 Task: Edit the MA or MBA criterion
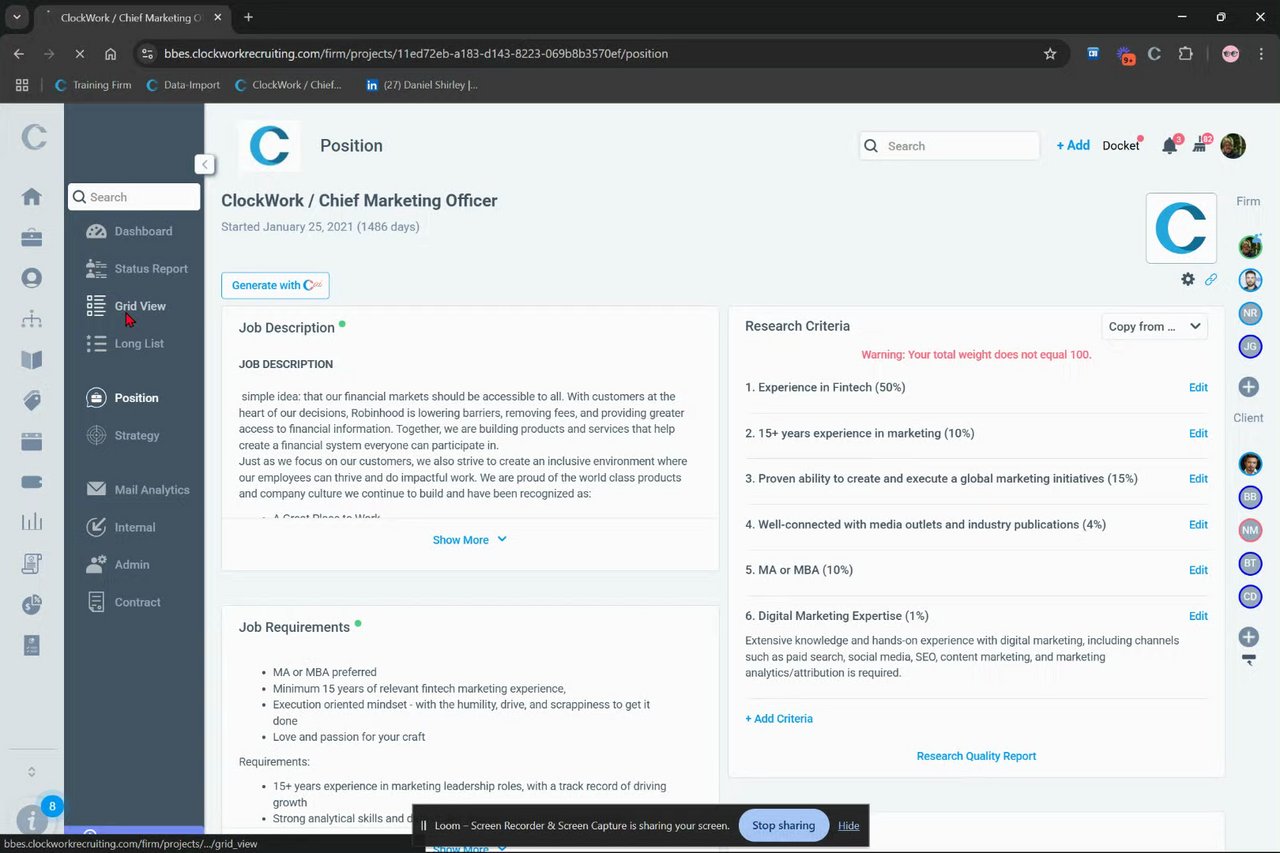click(1198, 570)
